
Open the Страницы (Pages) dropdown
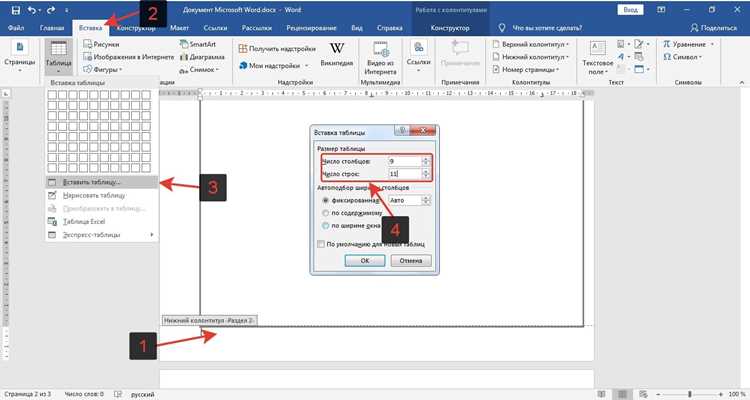20,57
